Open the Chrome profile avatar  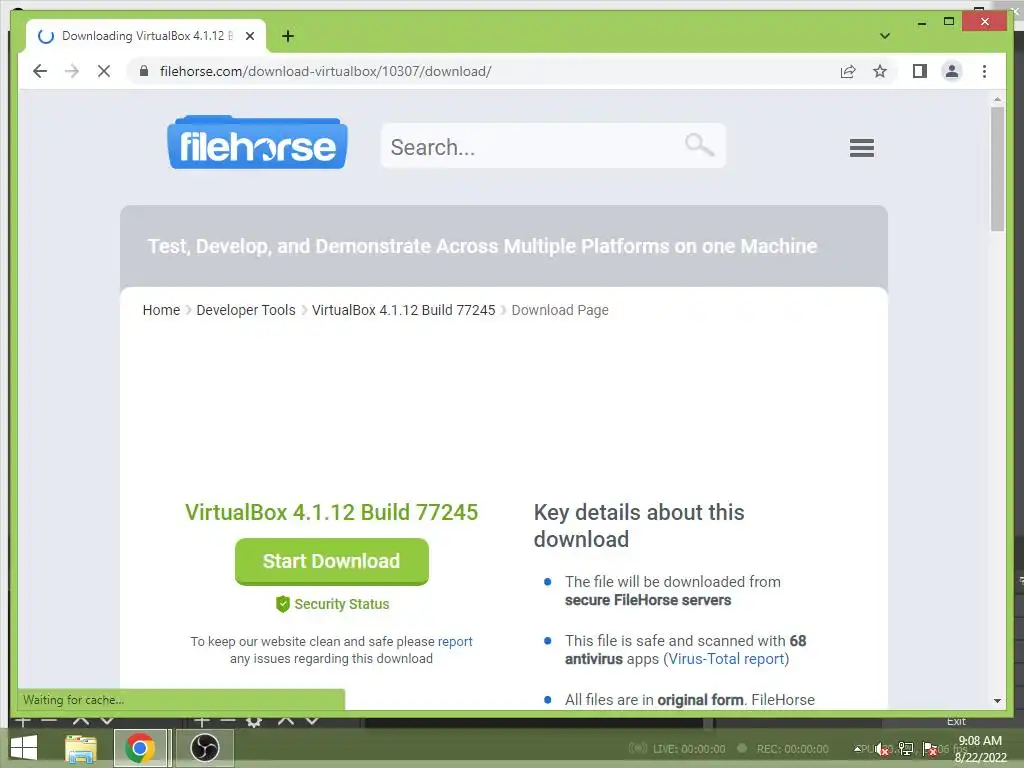coord(952,71)
